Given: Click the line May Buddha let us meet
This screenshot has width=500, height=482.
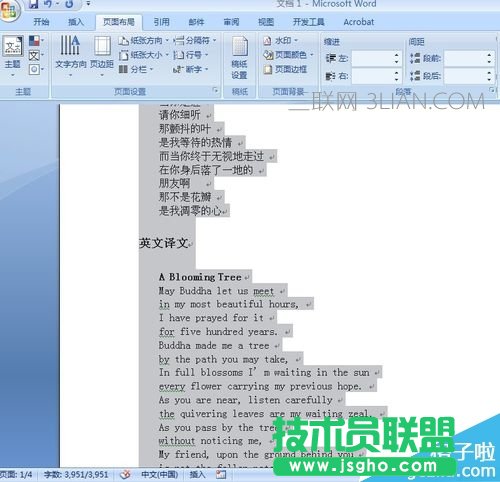Looking at the screenshot, I should click(x=216, y=291).
